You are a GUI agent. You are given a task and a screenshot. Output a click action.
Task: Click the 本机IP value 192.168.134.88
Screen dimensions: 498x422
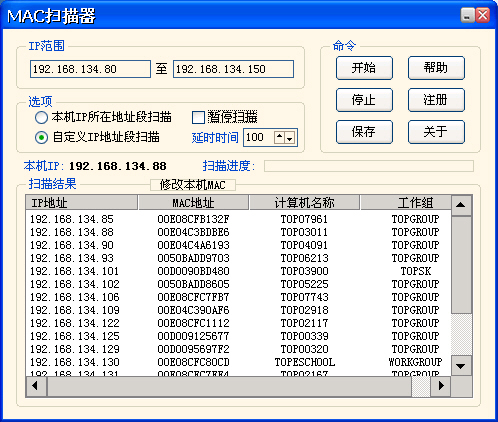pyautogui.click(x=118, y=166)
